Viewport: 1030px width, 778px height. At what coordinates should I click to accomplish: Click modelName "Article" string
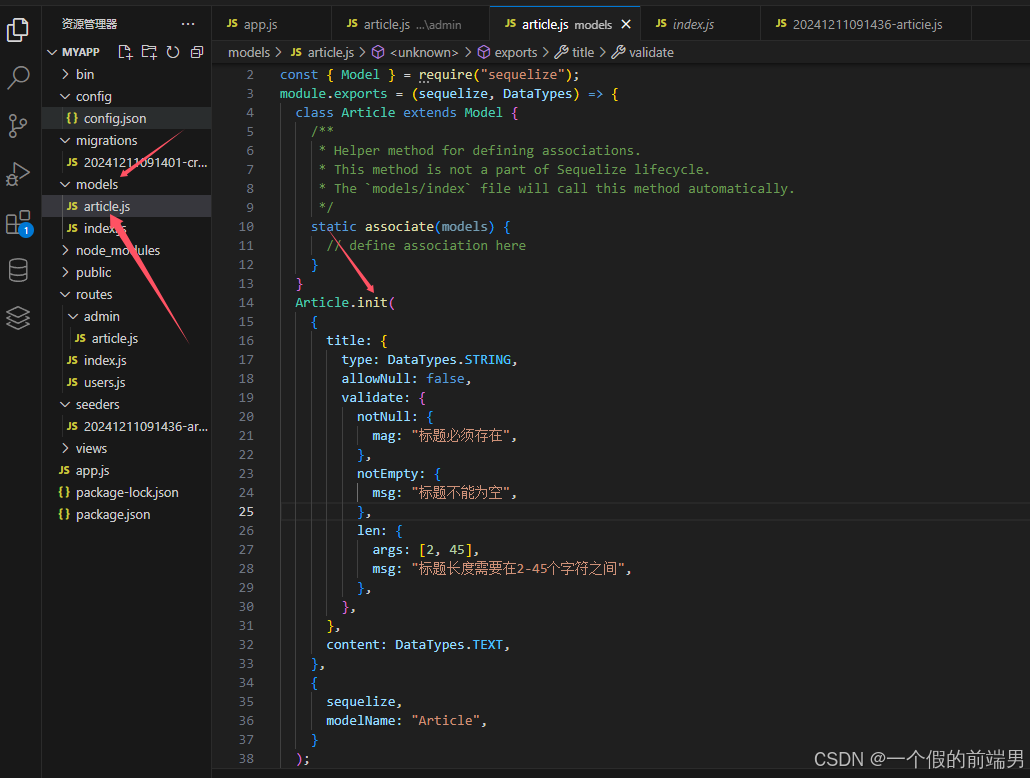pyautogui.click(x=445, y=721)
